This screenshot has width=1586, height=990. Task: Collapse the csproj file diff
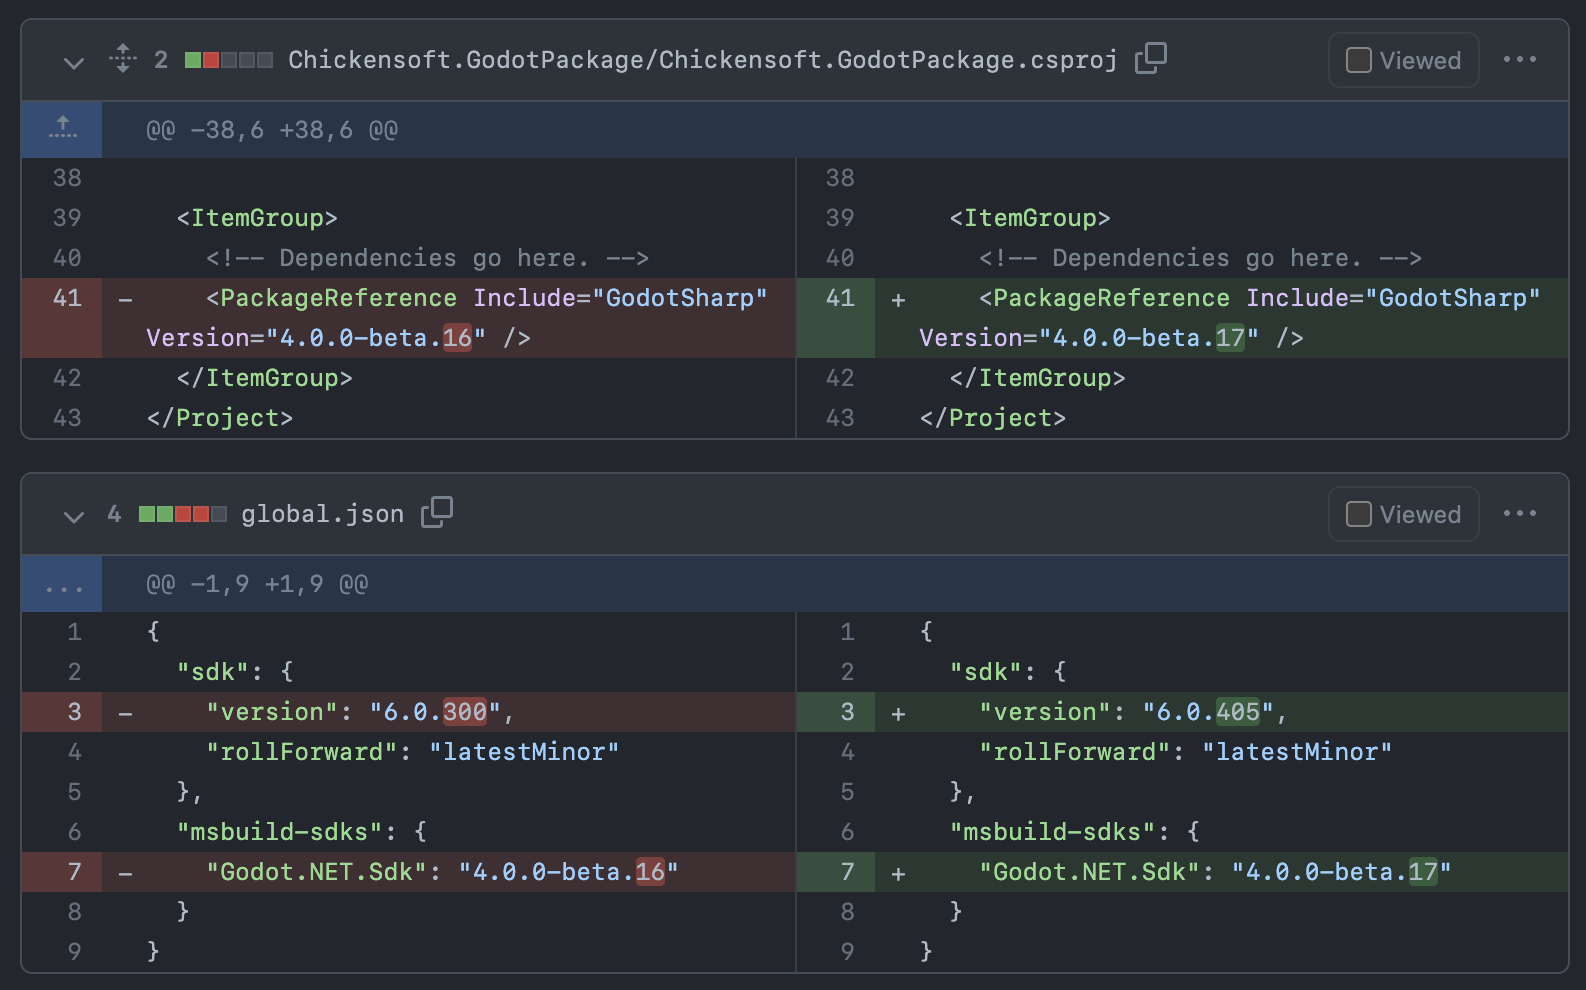point(73,62)
